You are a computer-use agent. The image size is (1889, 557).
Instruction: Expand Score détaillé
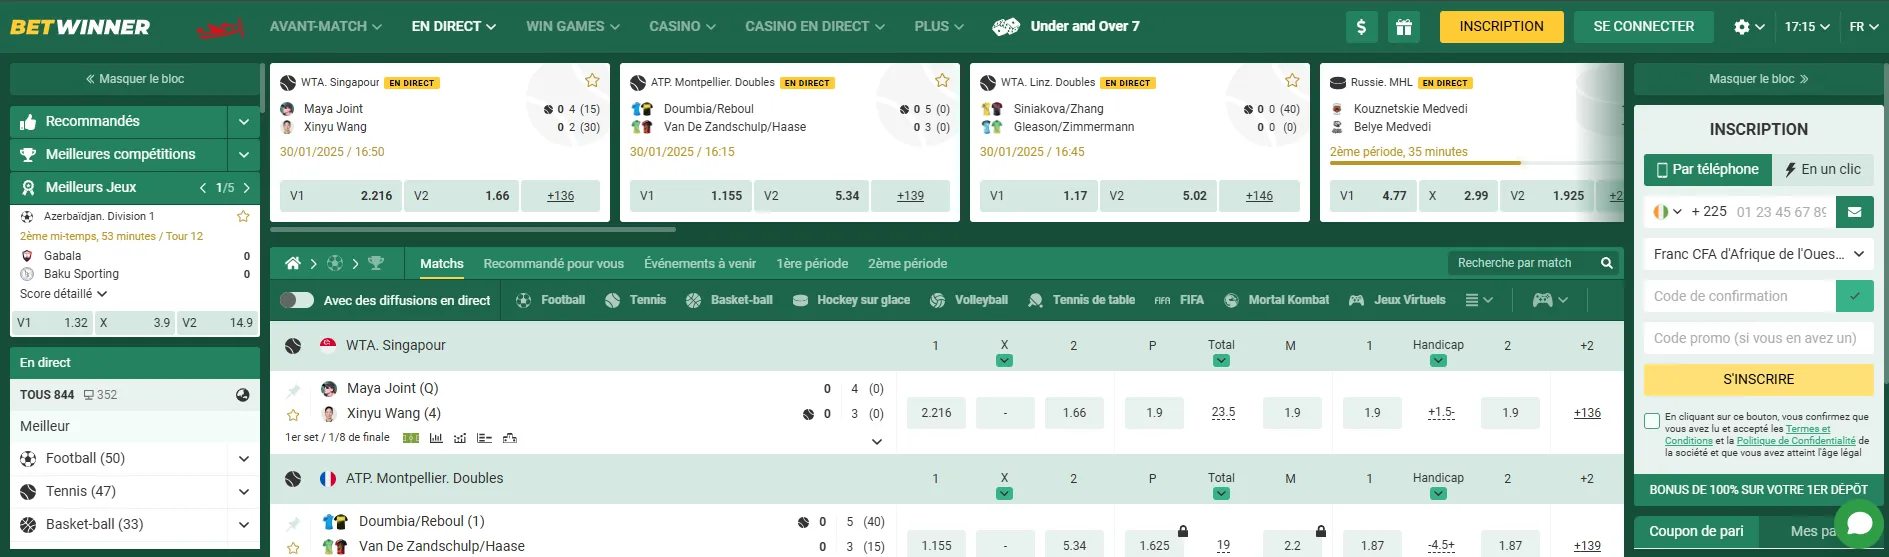click(63, 294)
